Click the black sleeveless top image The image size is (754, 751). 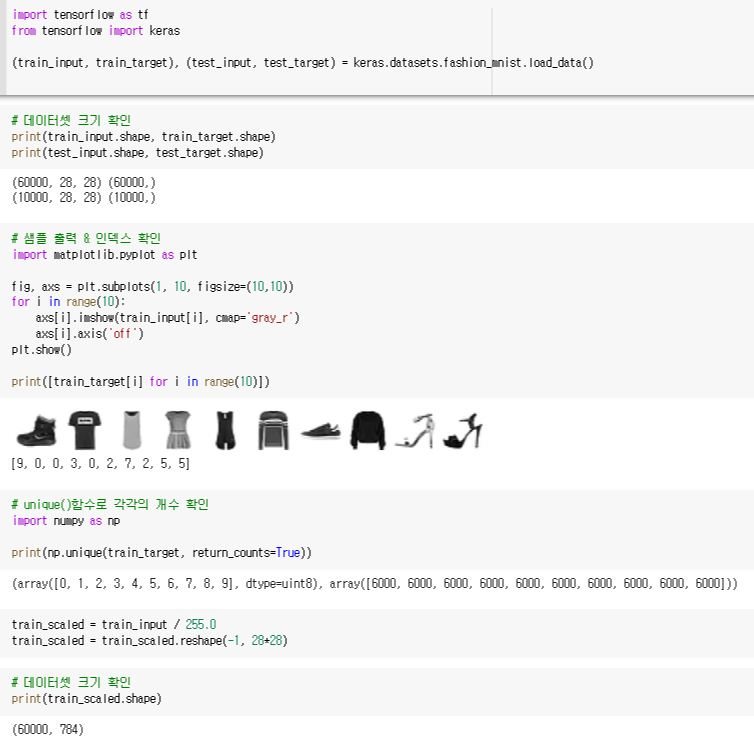[x=226, y=430]
